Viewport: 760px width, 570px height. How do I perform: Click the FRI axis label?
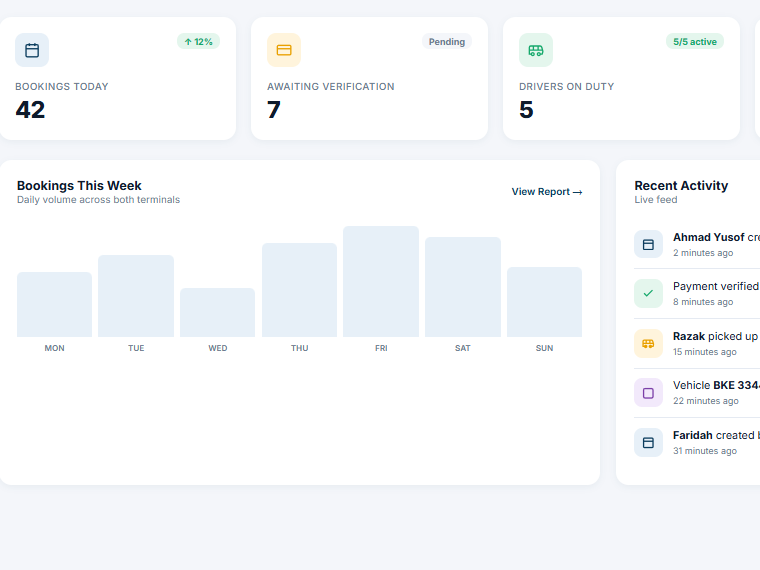pos(381,348)
